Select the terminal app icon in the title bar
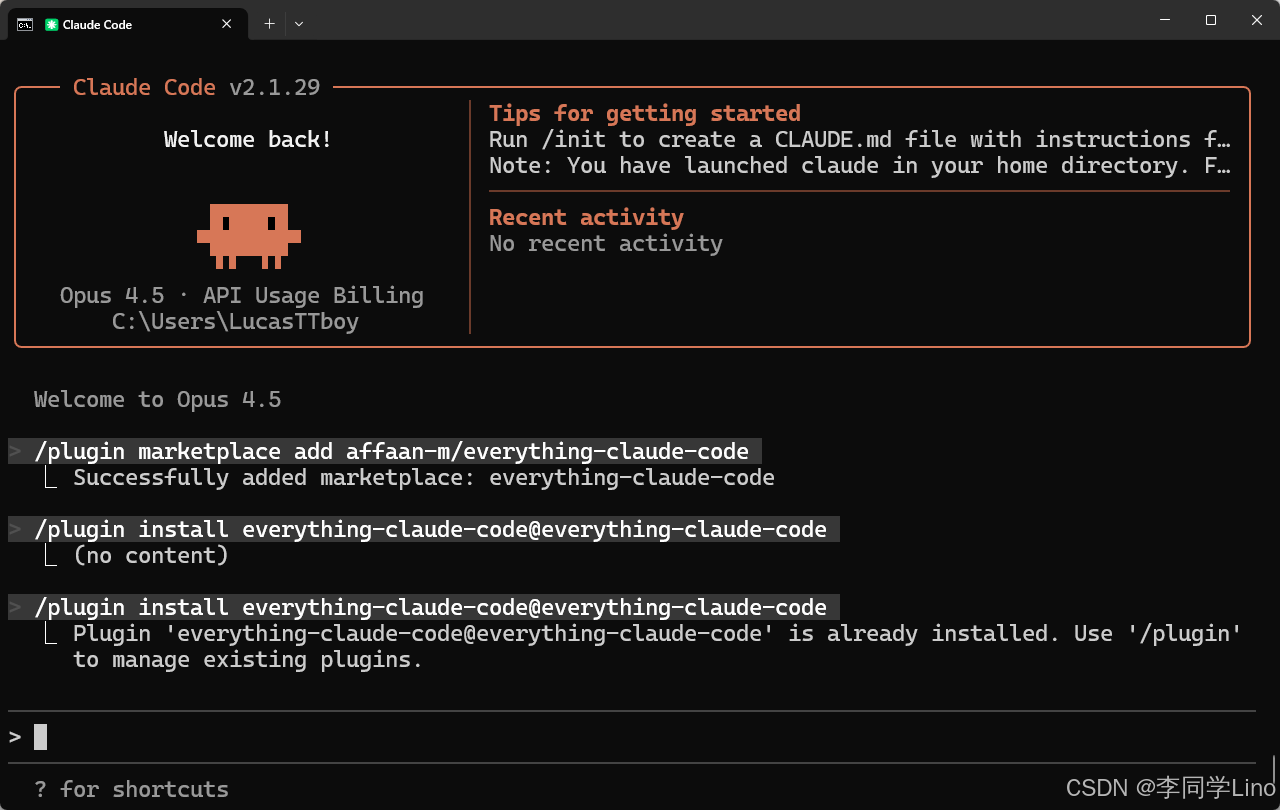1280x810 pixels. [x=24, y=24]
